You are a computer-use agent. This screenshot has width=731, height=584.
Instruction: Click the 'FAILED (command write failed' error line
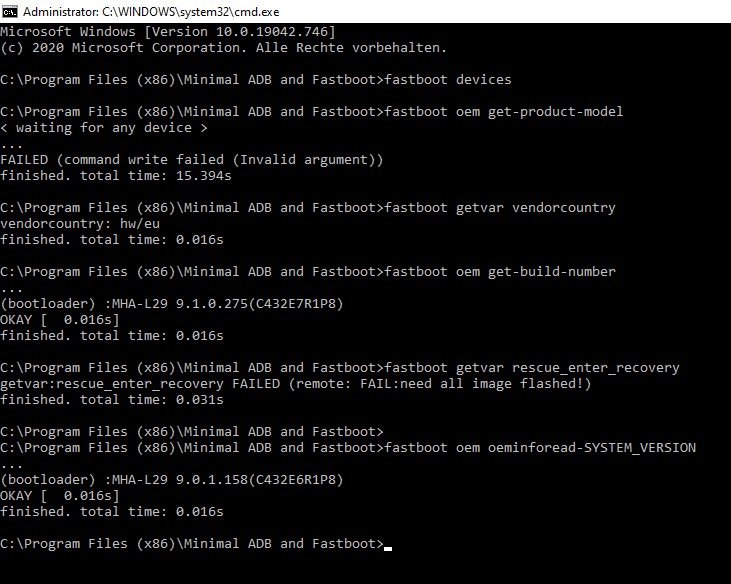192,160
